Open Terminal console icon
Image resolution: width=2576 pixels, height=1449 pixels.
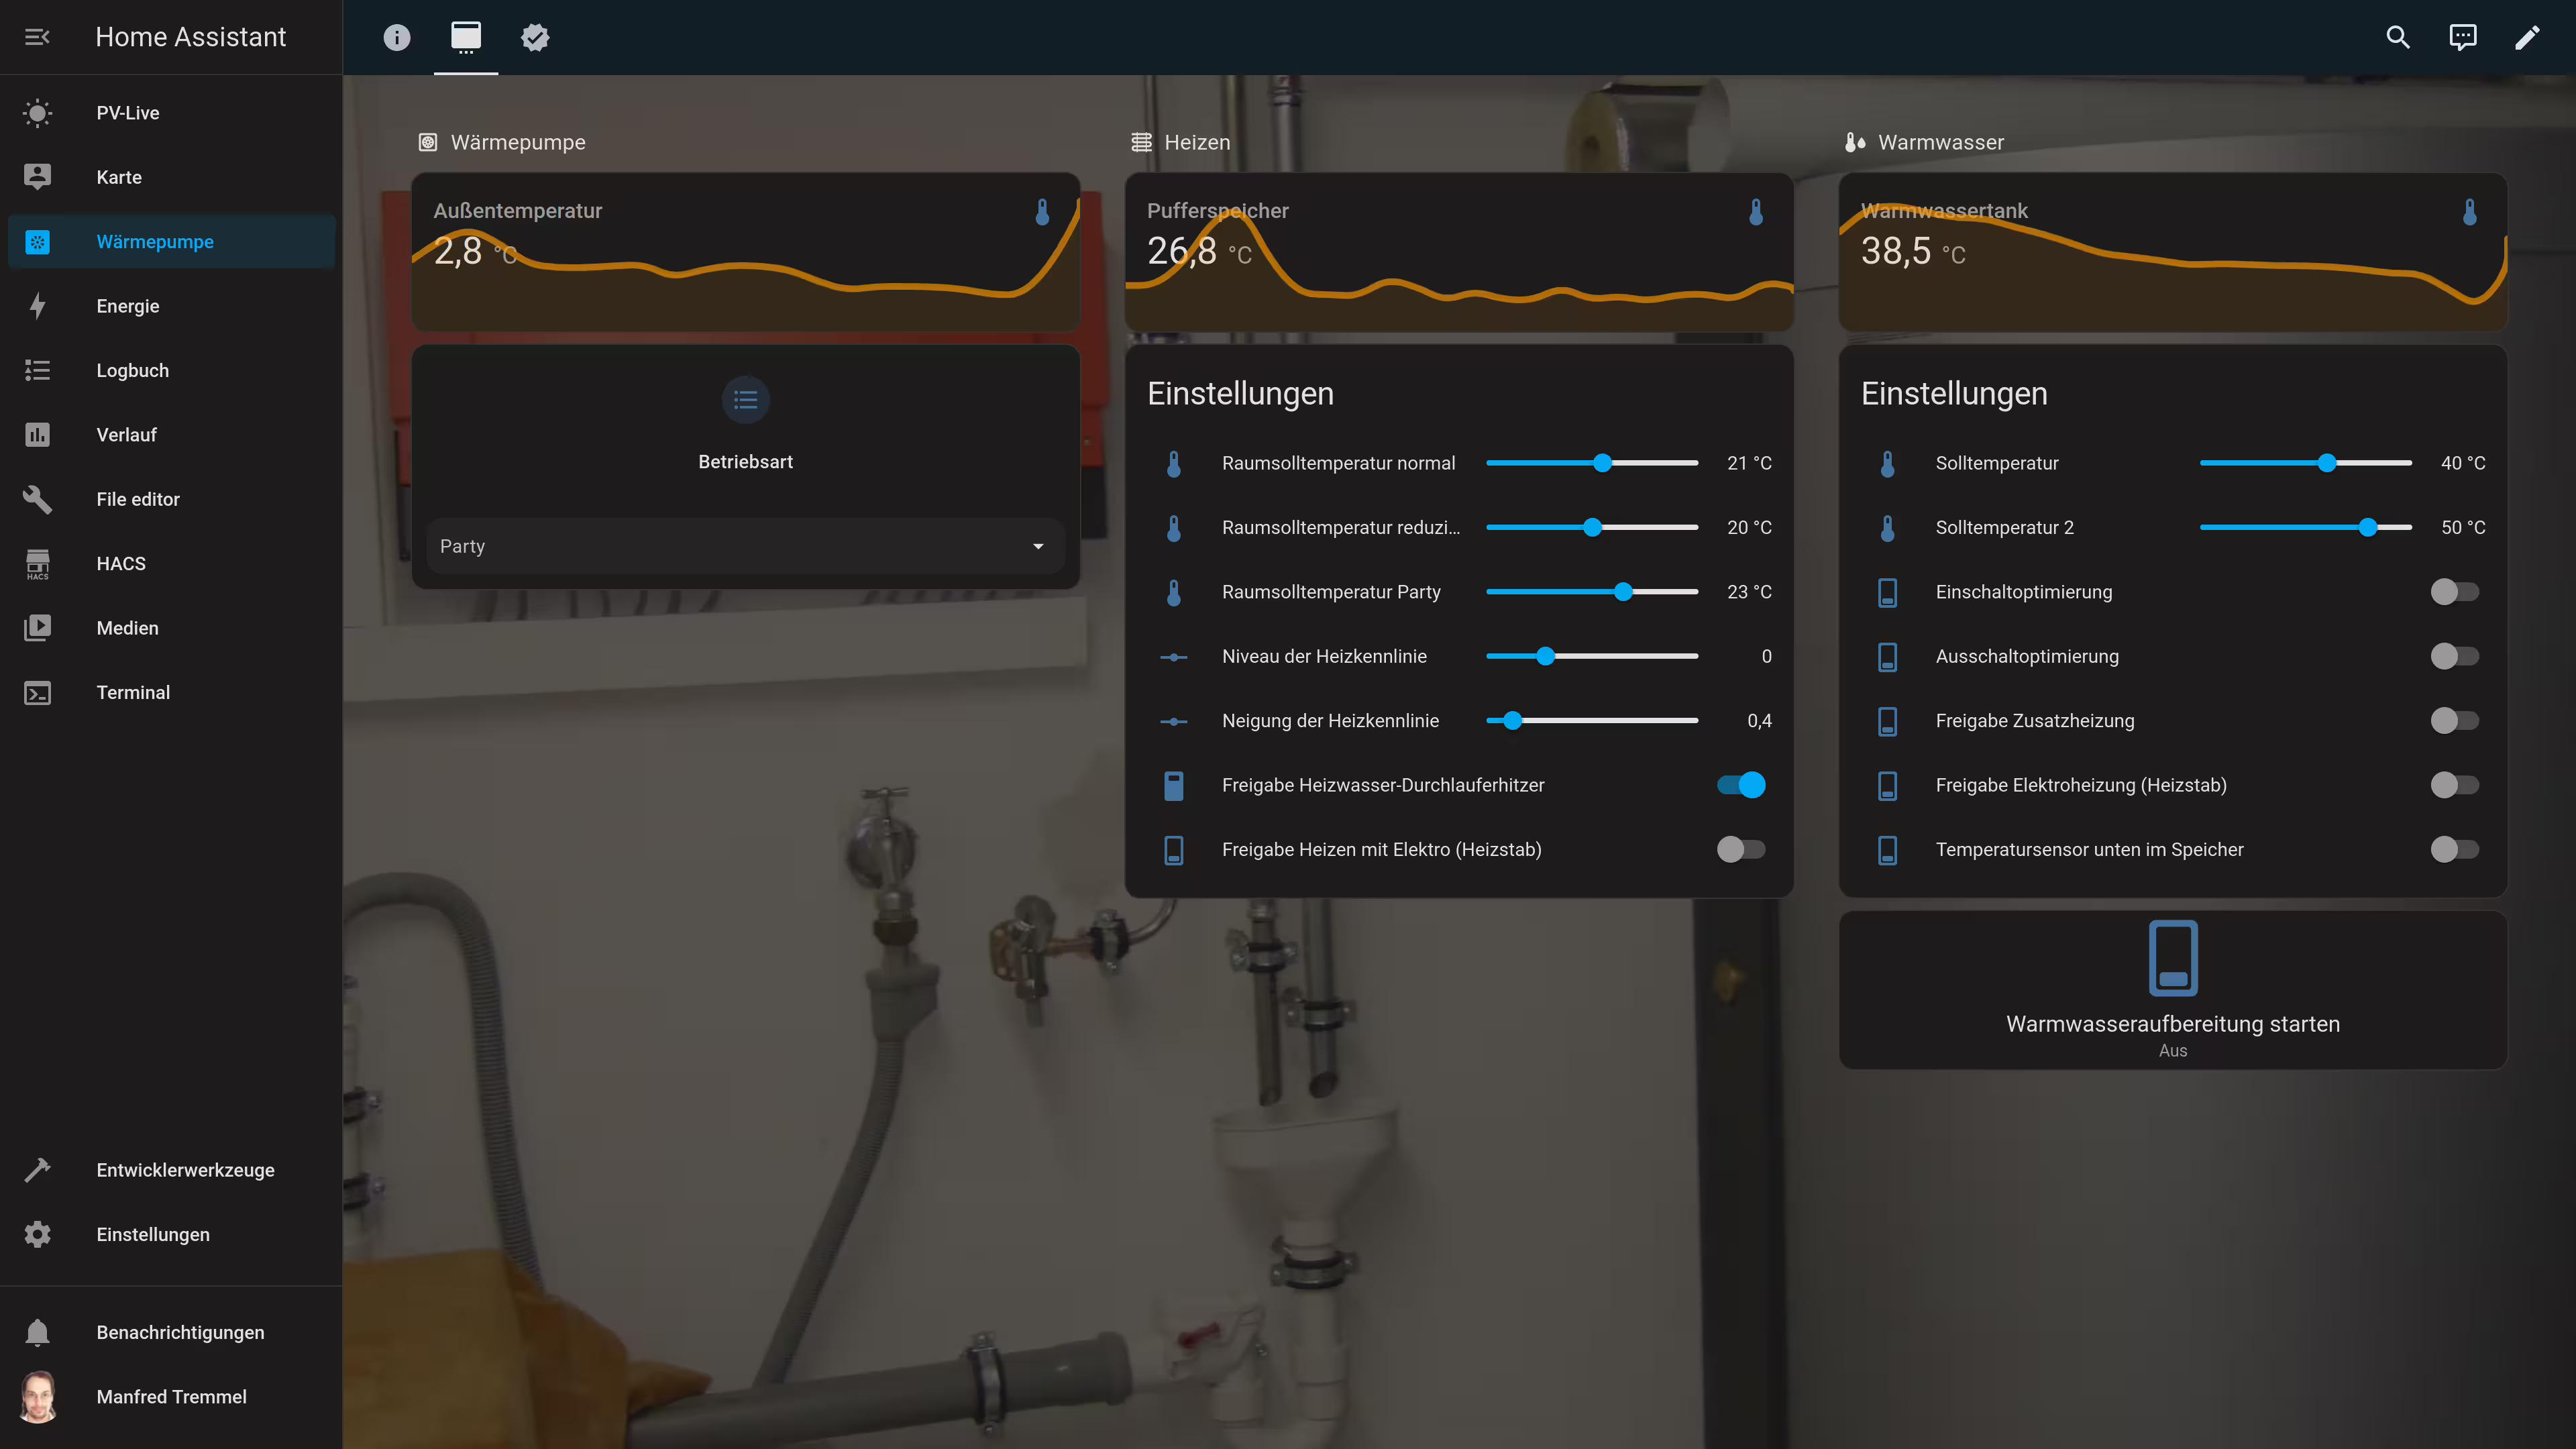point(37,692)
